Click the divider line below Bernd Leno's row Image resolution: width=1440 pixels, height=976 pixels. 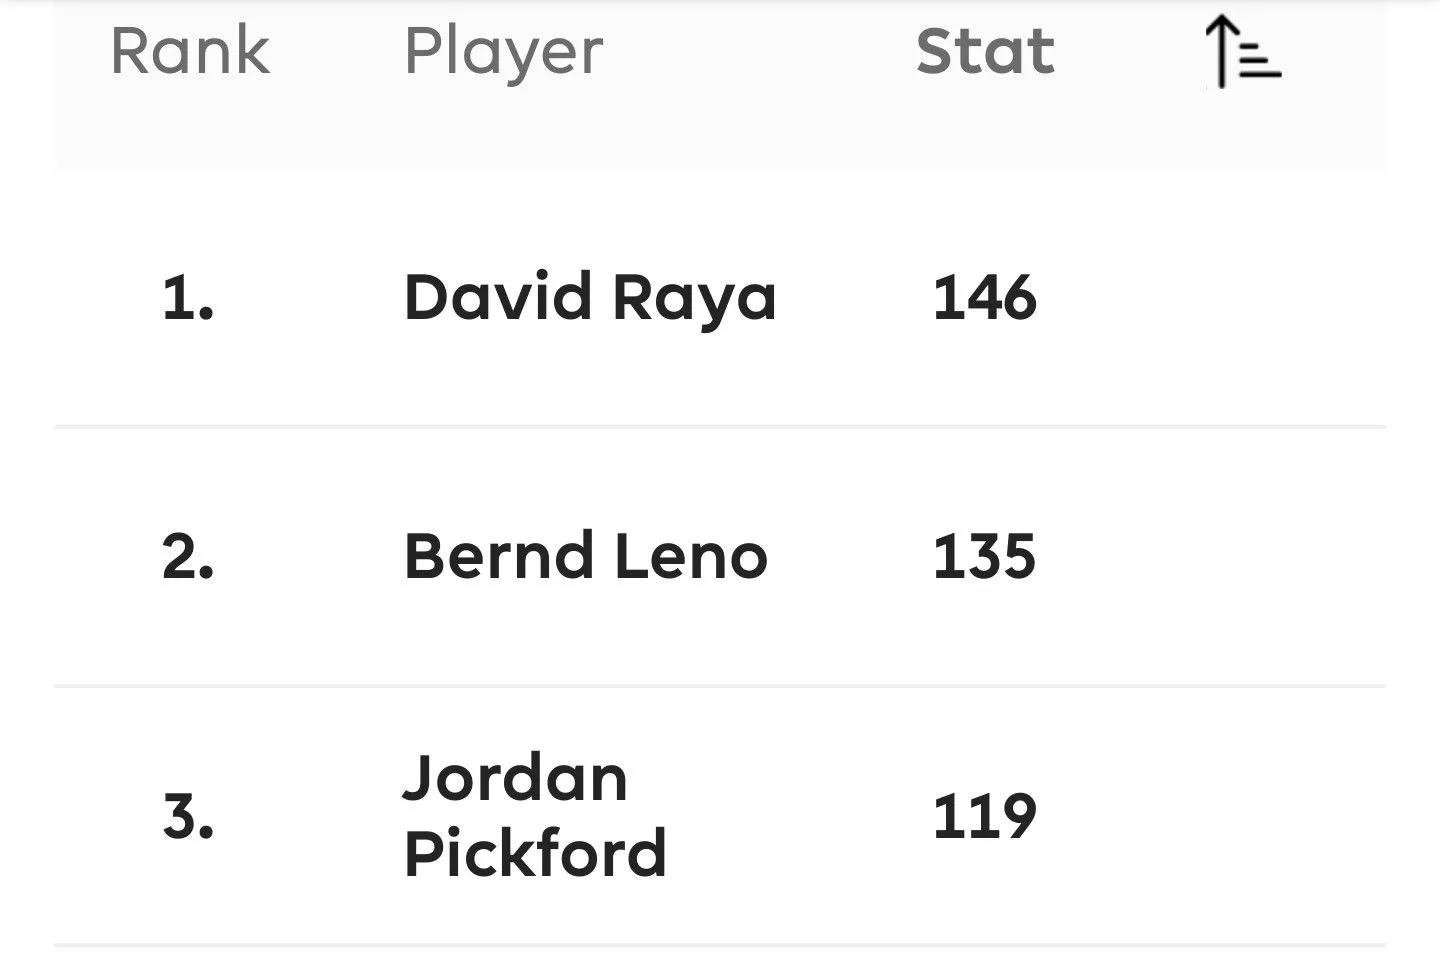point(720,686)
